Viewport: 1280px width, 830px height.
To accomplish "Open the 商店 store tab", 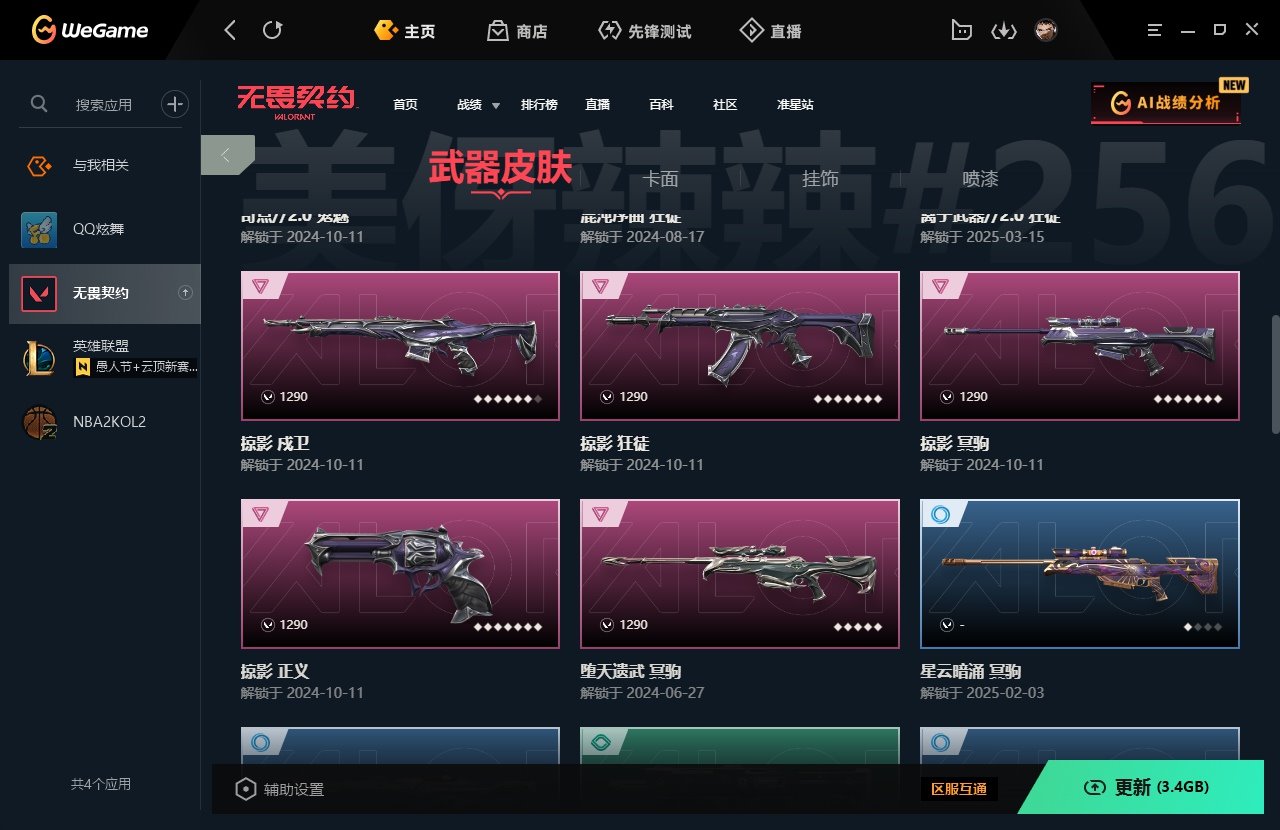I will coord(518,31).
